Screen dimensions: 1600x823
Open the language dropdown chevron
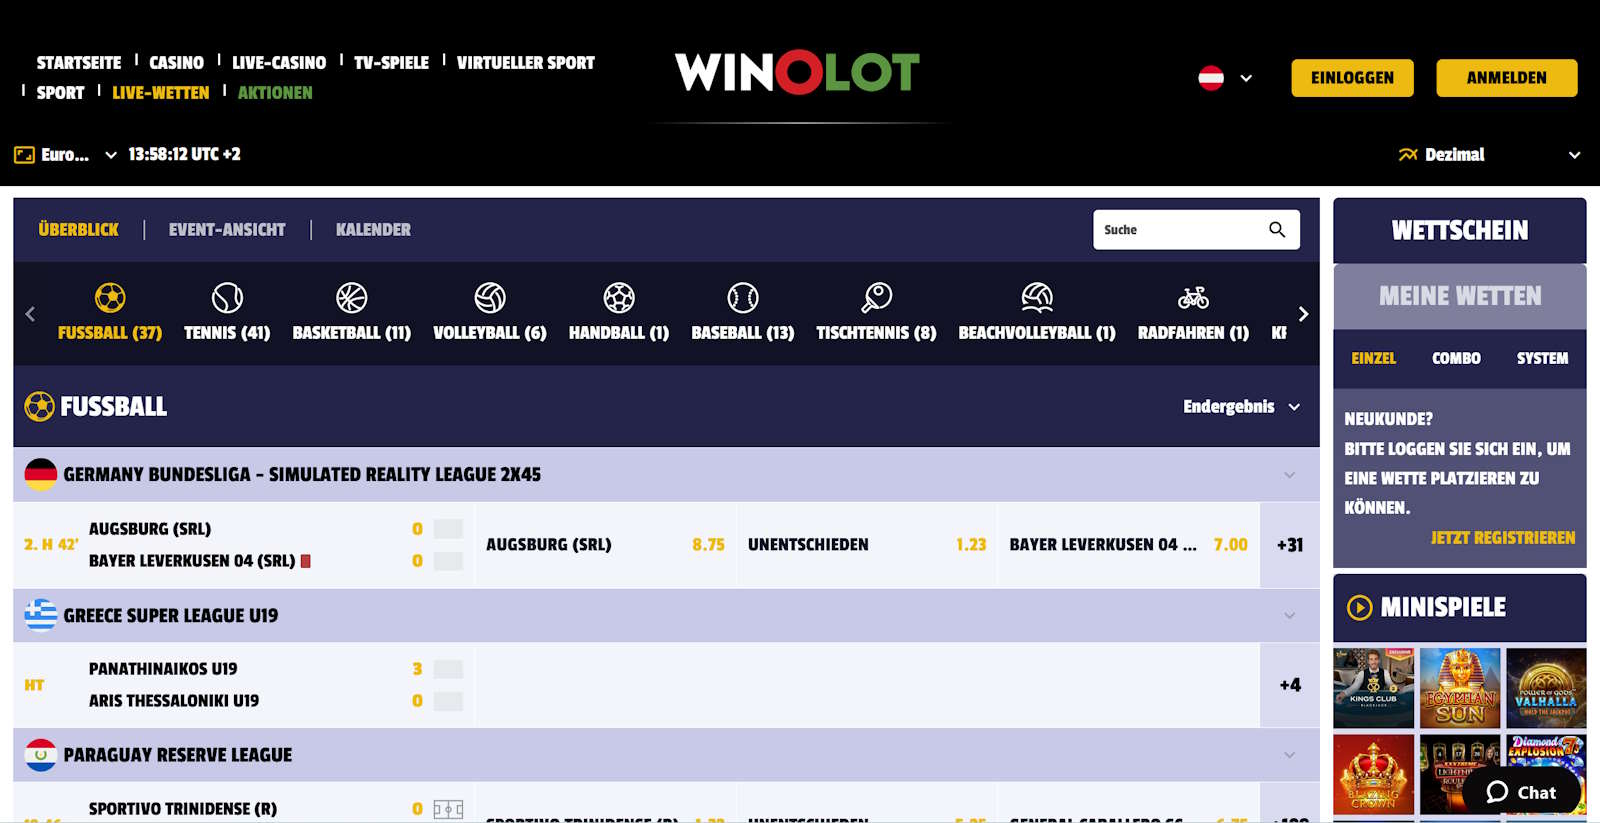tap(1246, 78)
